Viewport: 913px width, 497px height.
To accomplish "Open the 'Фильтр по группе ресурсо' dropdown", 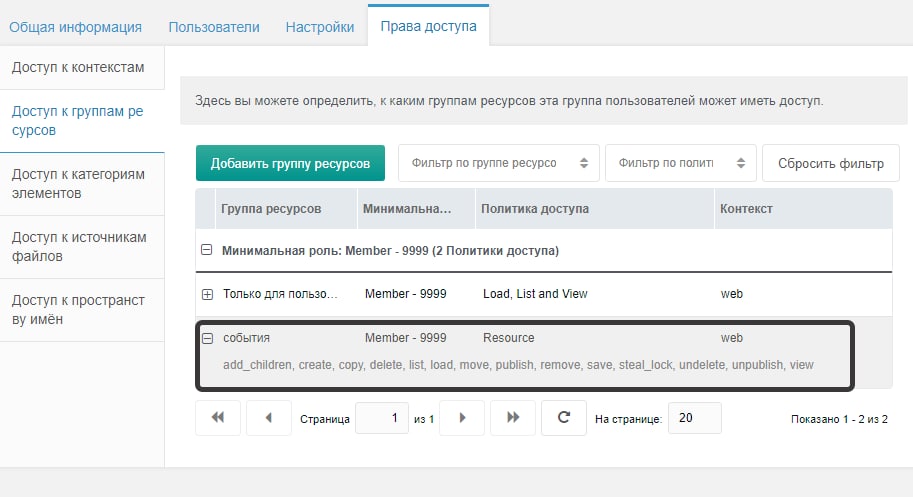I will pos(498,163).
